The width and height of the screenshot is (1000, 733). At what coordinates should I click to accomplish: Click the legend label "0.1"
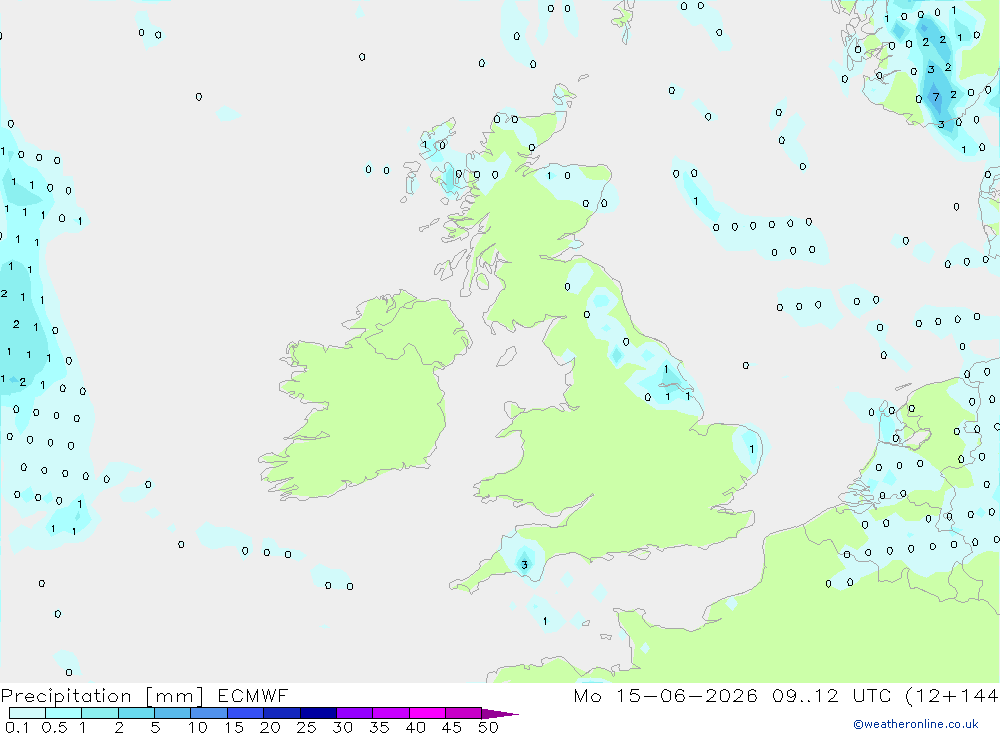(17, 727)
